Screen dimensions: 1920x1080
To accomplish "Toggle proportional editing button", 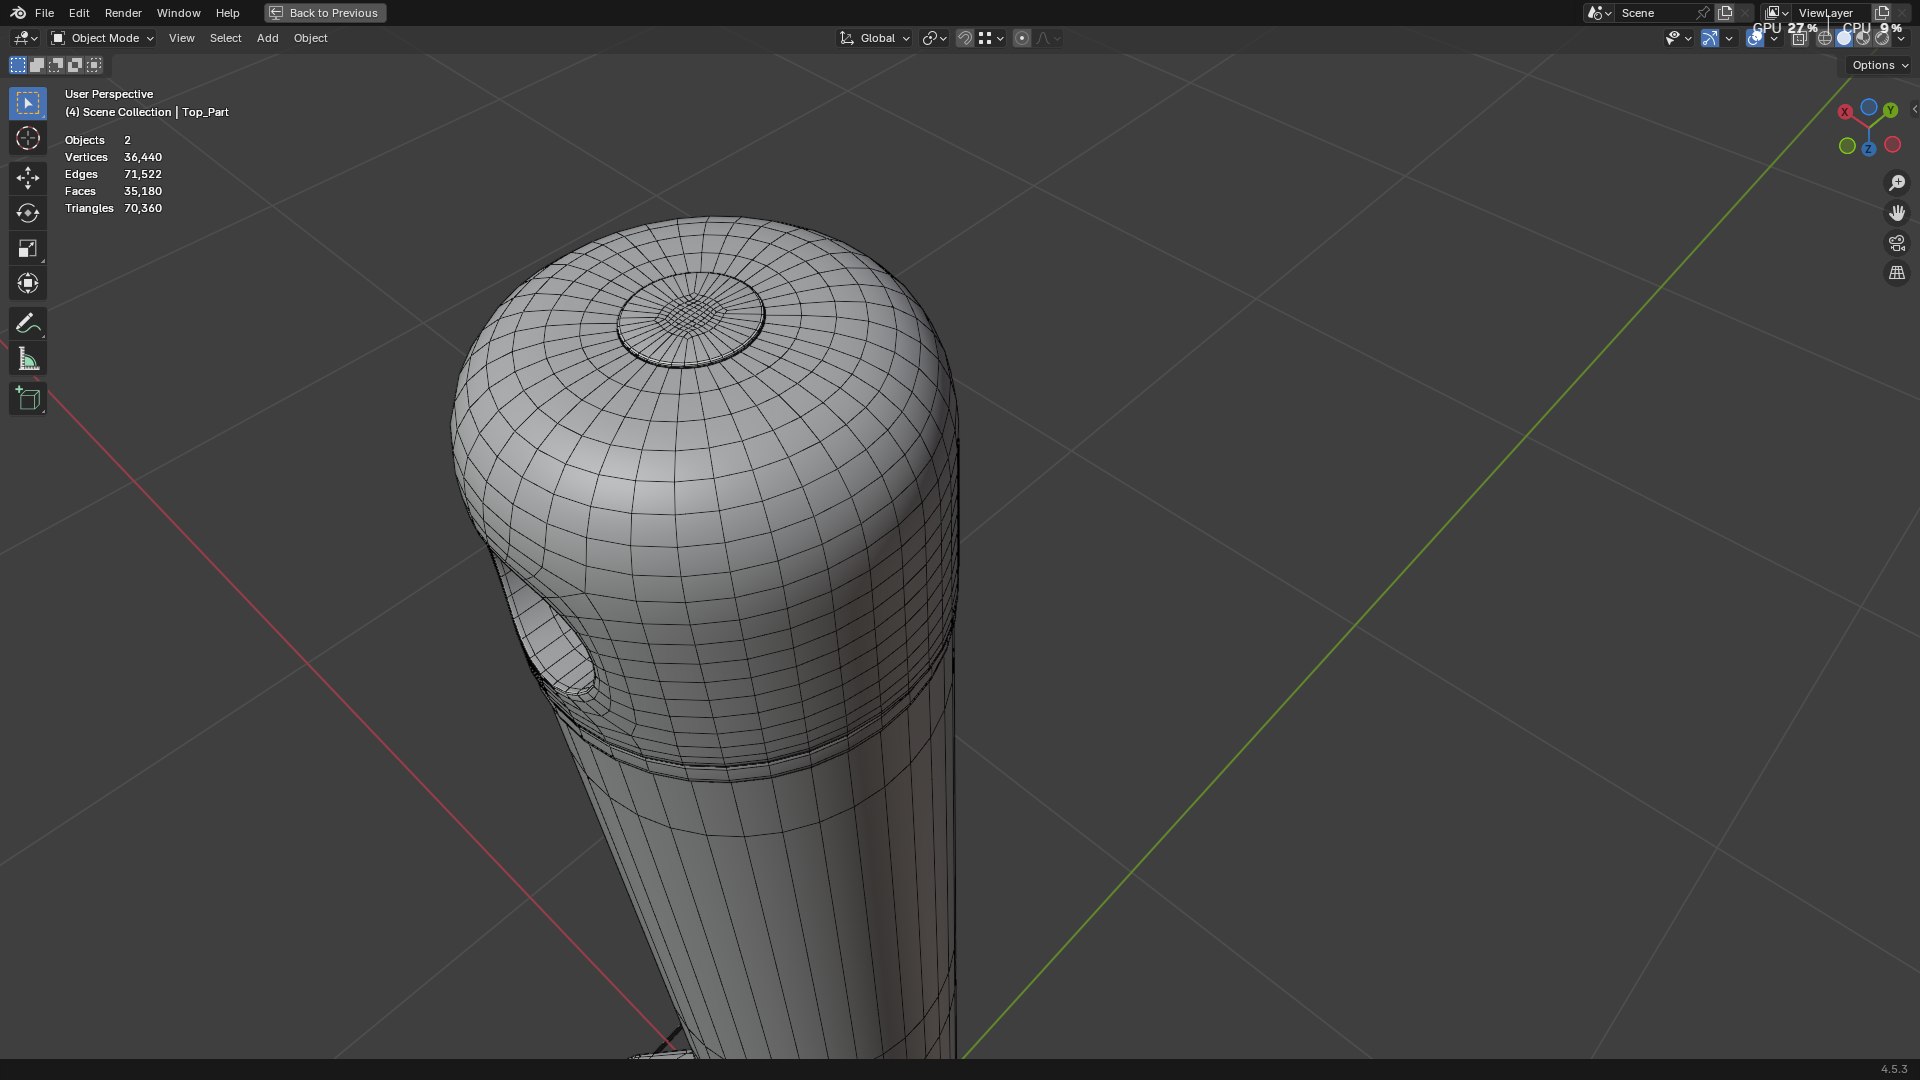I will pyautogui.click(x=1021, y=38).
